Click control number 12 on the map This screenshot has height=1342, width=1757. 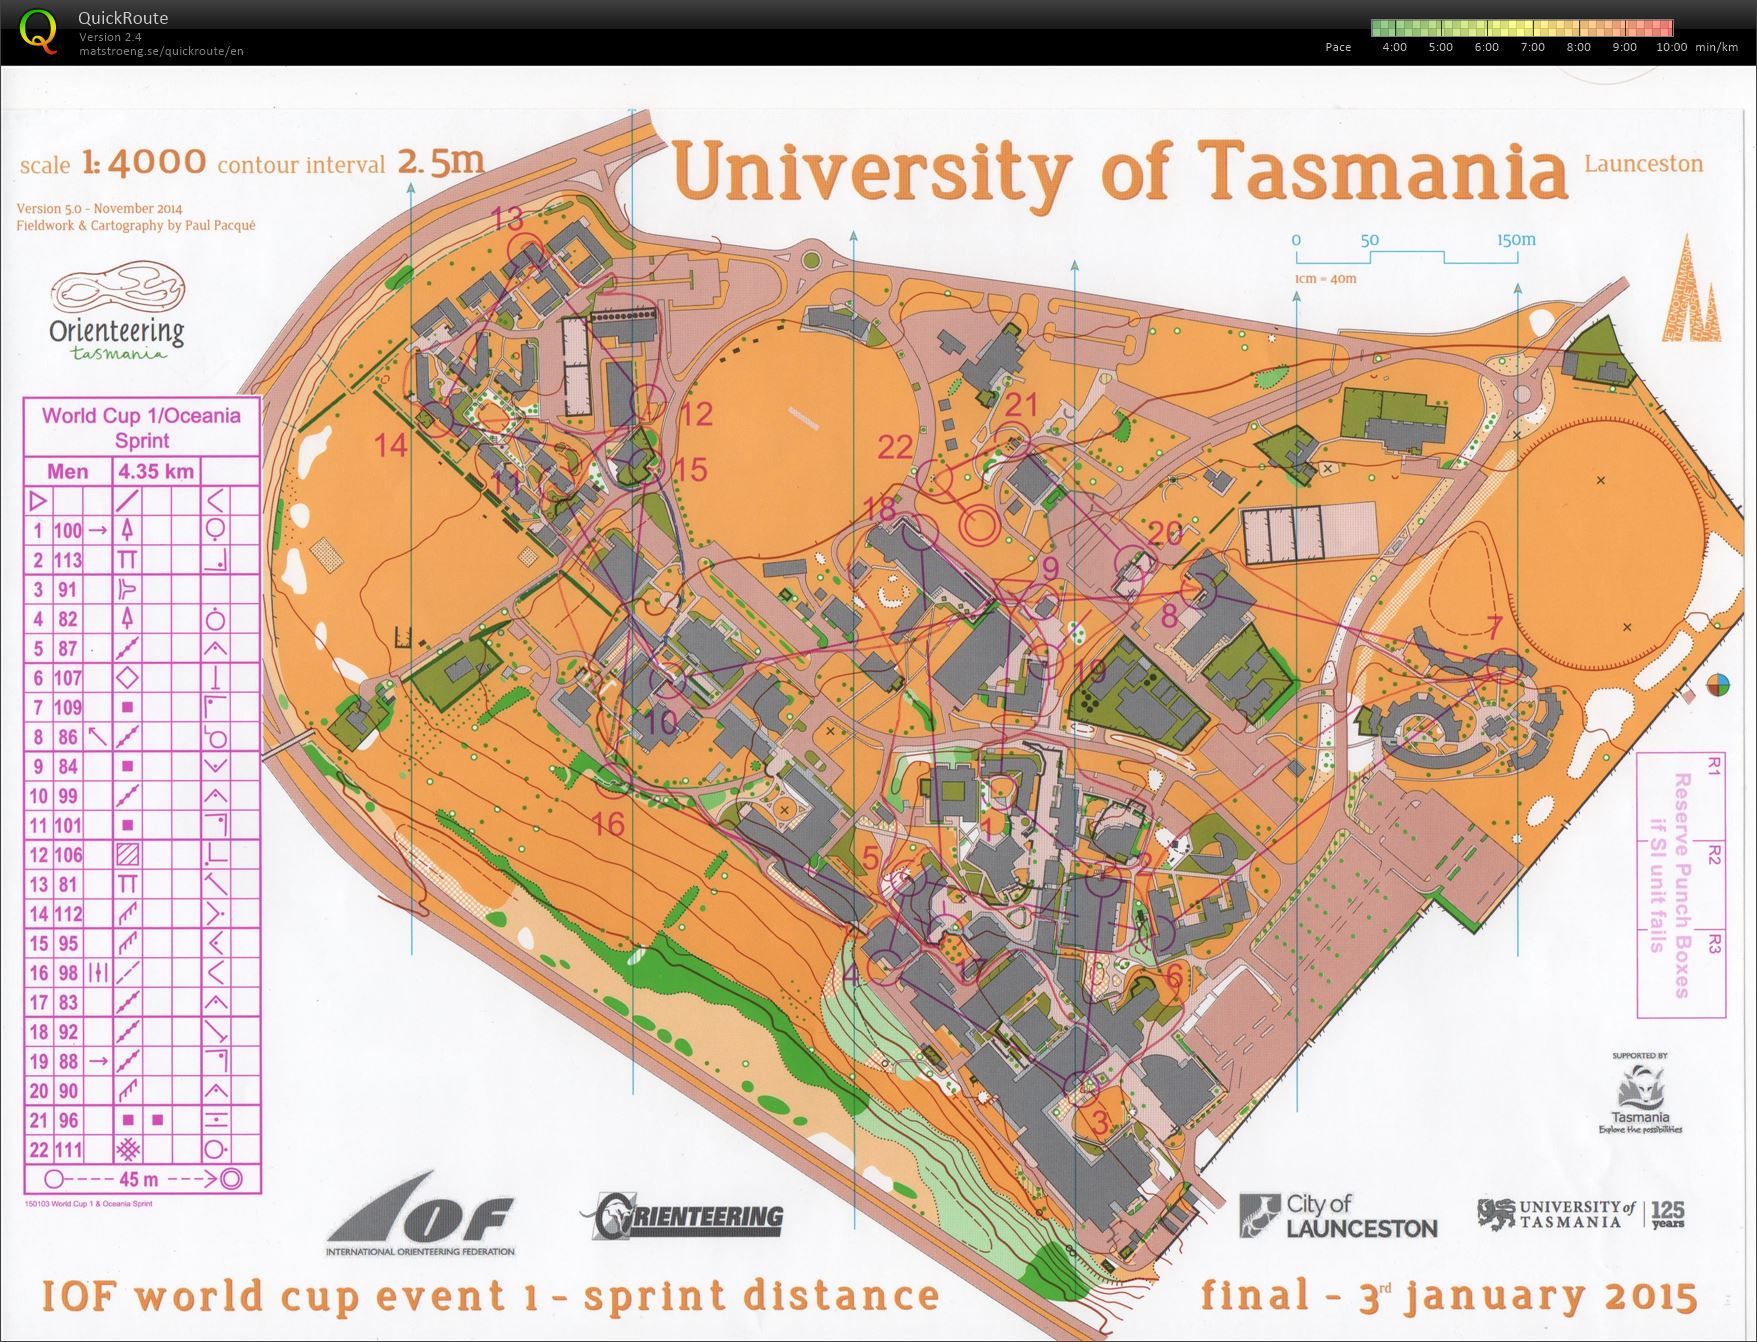(x=696, y=414)
